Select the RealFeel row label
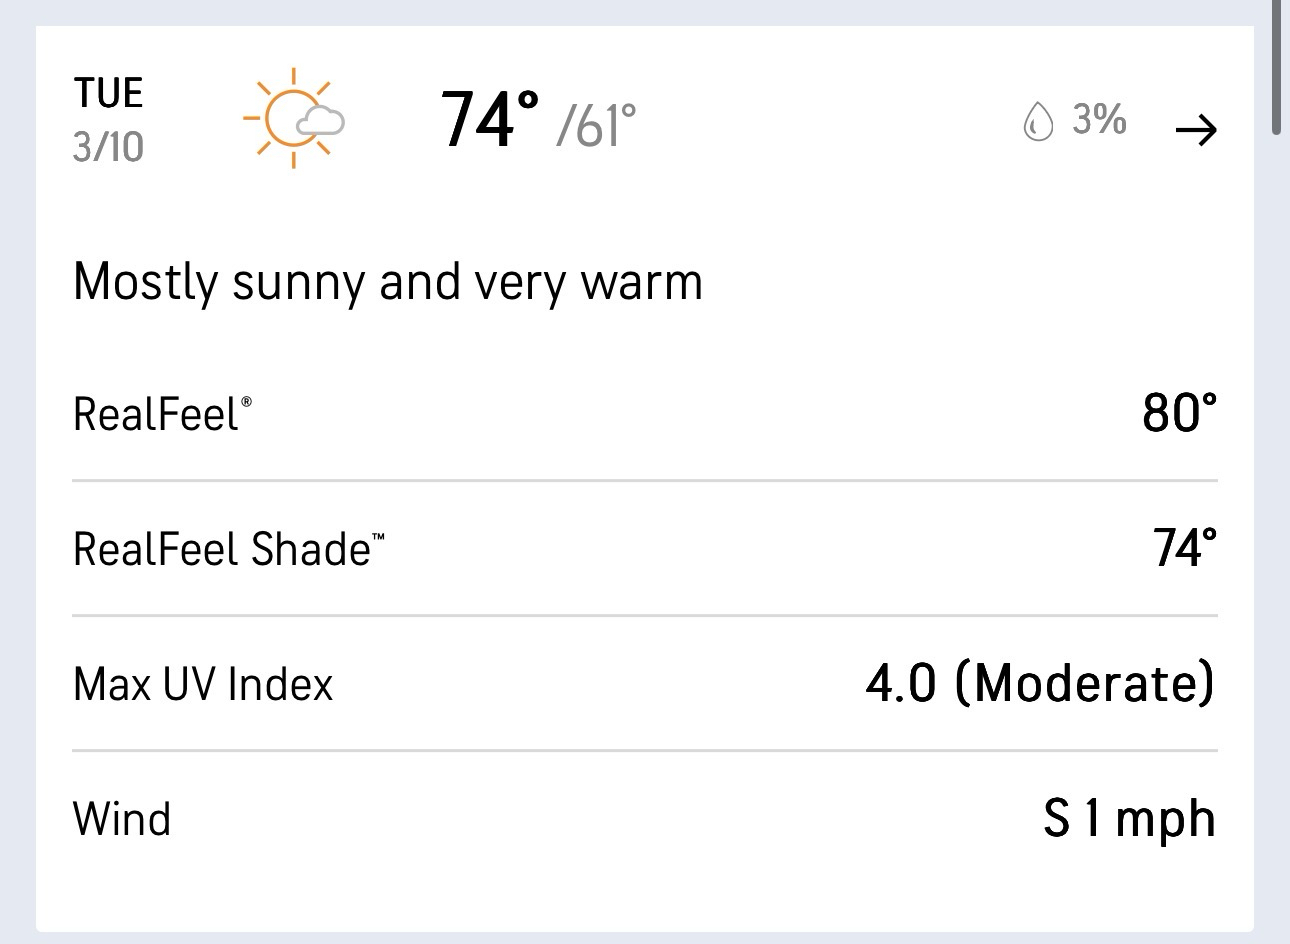This screenshot has width=1290, height=944. (x=156, y=414)
